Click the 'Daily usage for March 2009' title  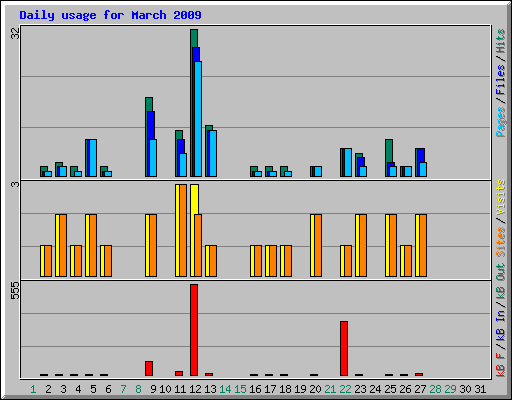[x=110, y=15]
